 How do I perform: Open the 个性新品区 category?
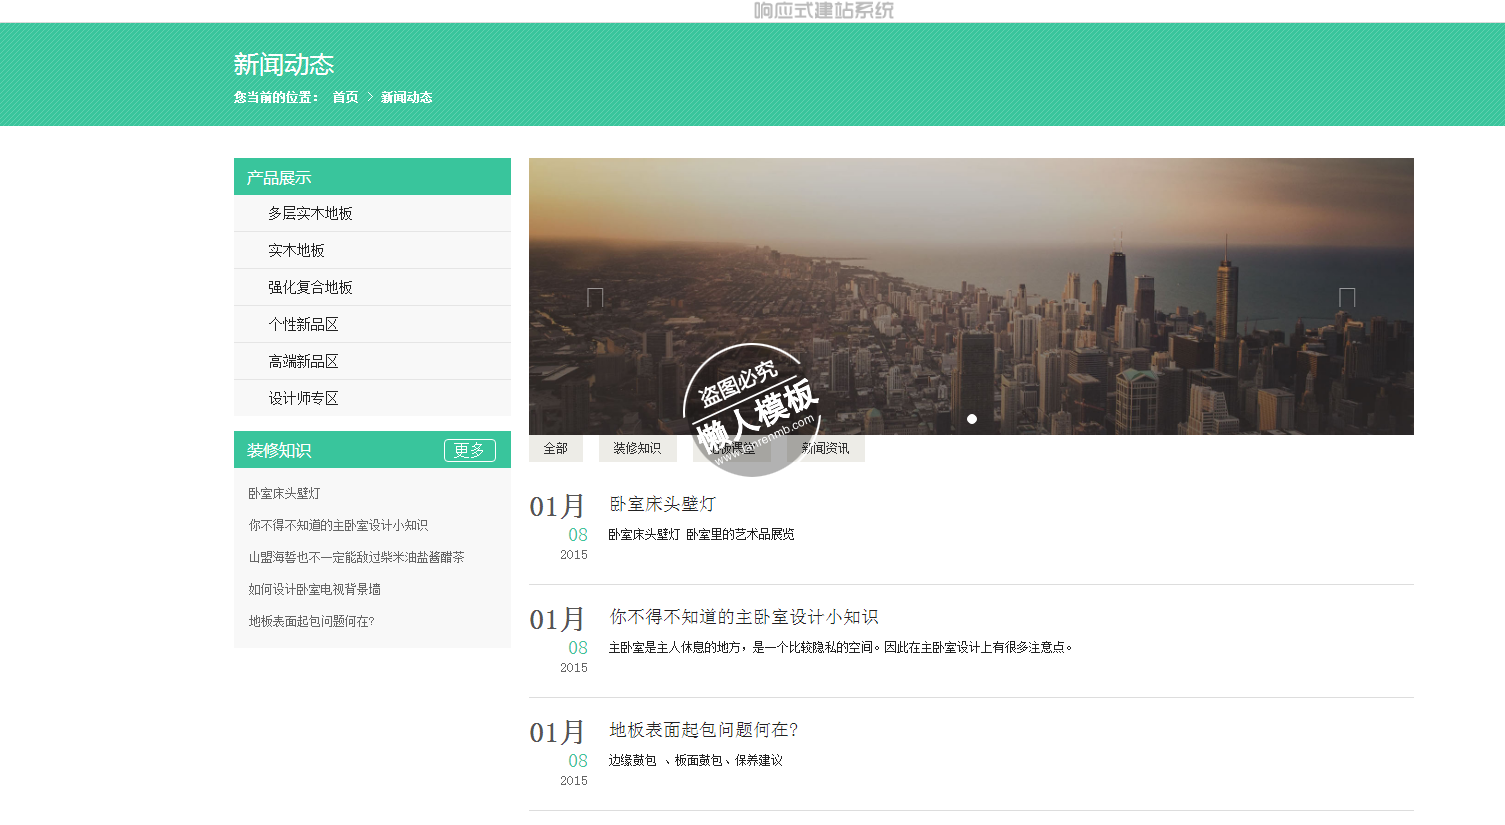(303, 324)
